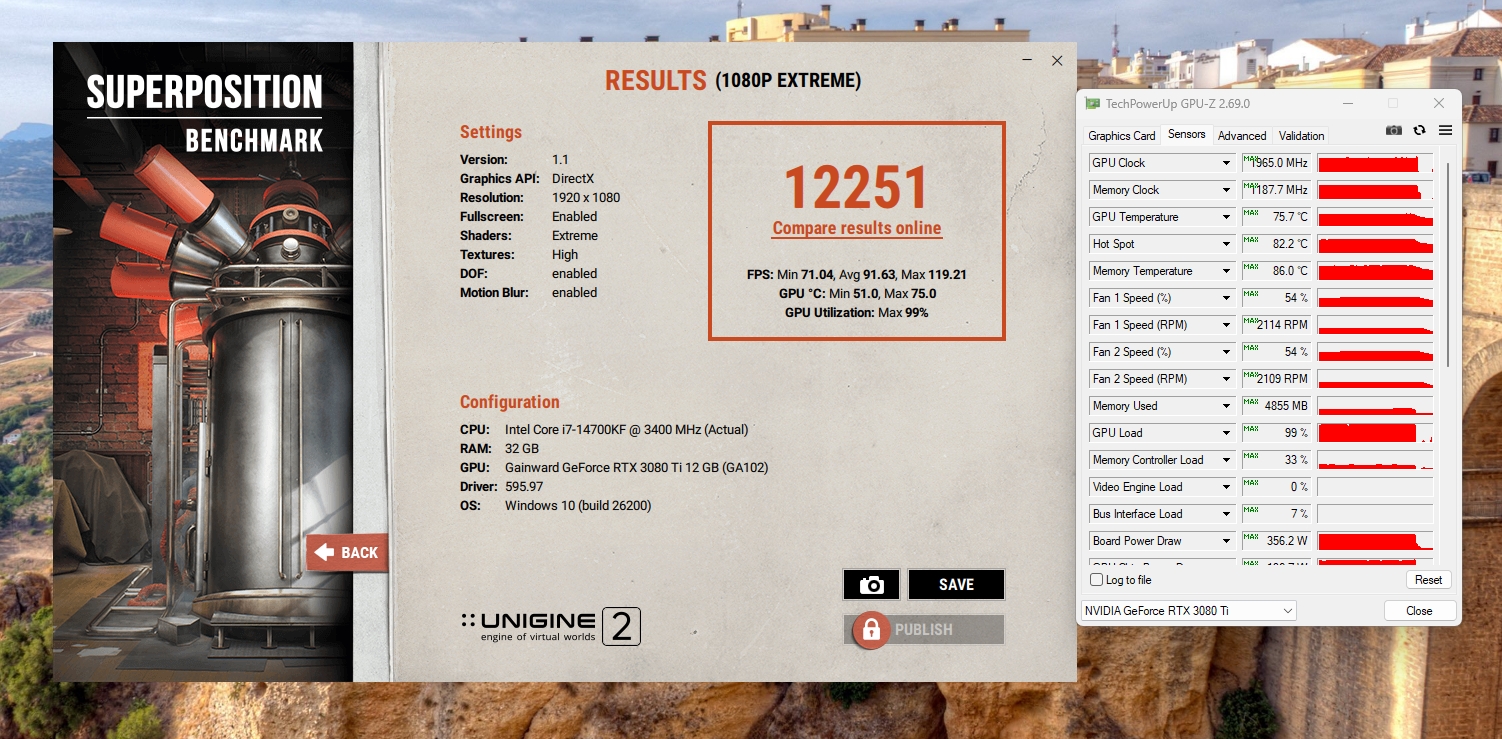Image resolution: width=1502 pixels, height=739 pixels.
Task: Click the 82.2 °C Hot Spot reading
Action: (1277, 244)
